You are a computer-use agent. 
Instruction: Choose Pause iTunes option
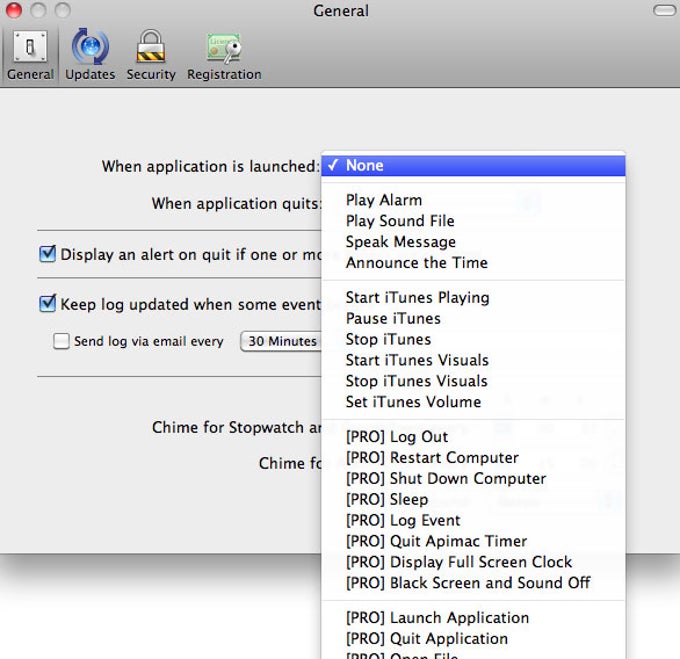[473, 318]
